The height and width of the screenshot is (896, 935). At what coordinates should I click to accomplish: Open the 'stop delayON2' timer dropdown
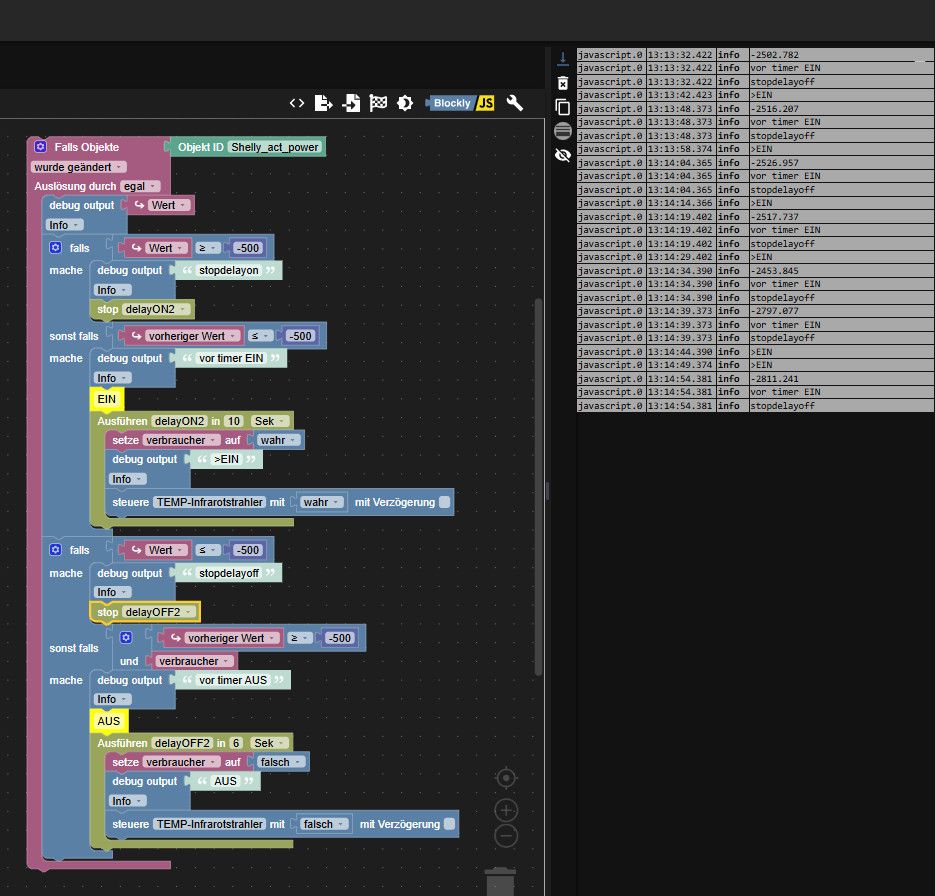[x=157, y=309]
